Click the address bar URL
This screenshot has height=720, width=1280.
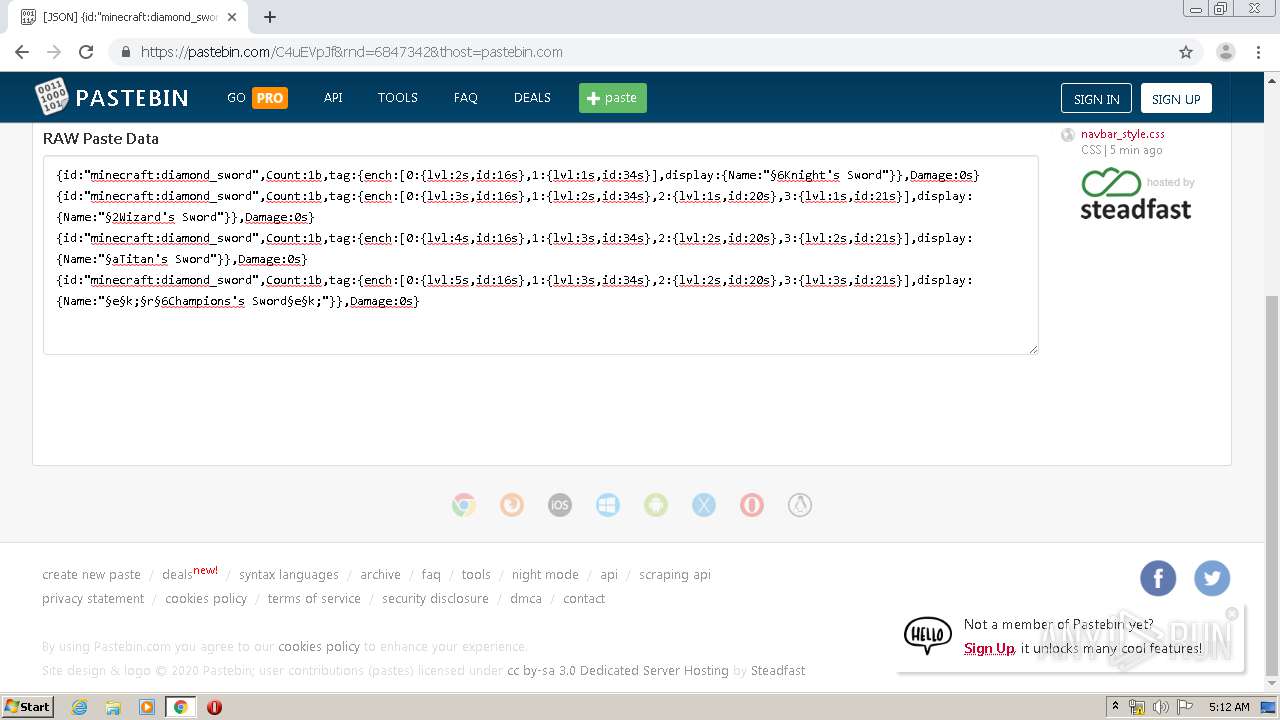coord(351,52)
